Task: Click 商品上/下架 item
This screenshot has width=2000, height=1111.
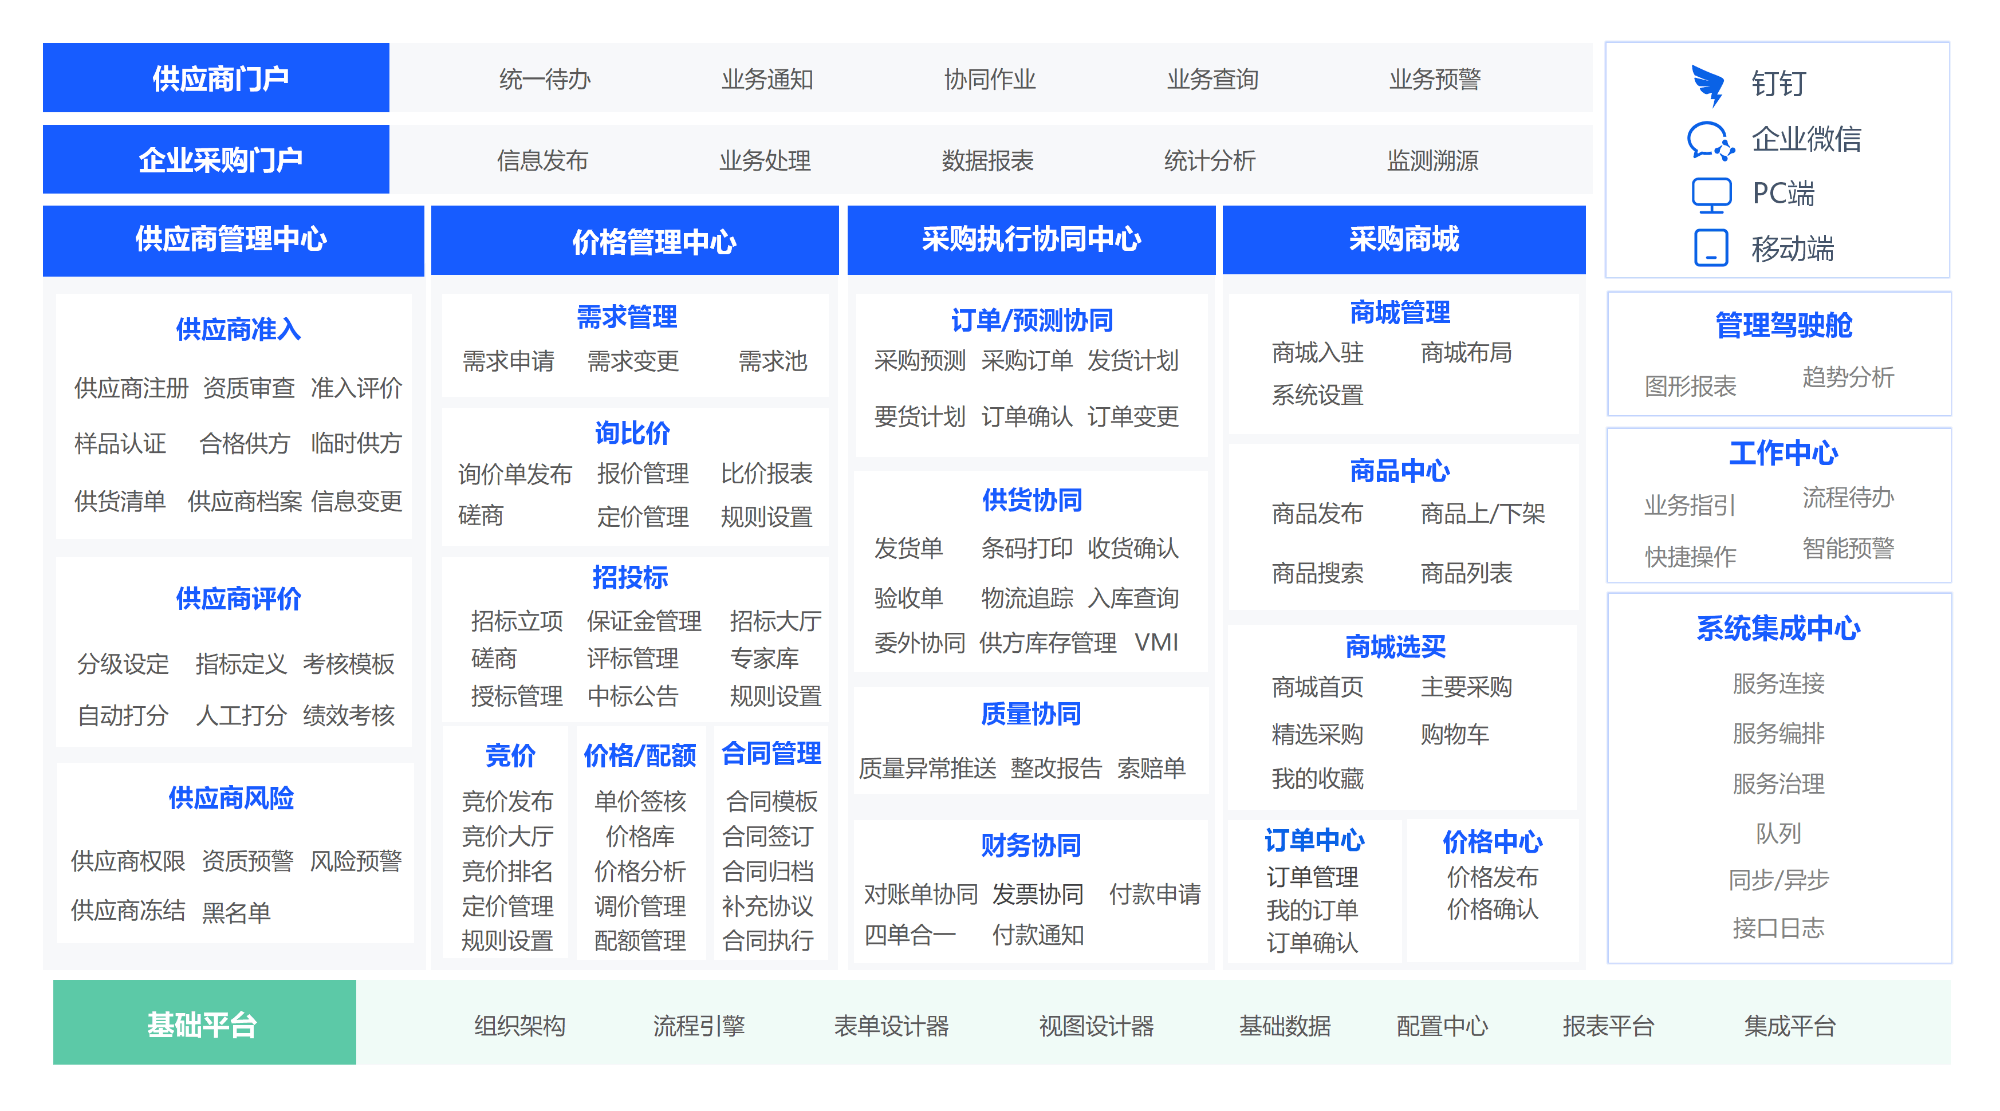Action: coord(1483,514)
